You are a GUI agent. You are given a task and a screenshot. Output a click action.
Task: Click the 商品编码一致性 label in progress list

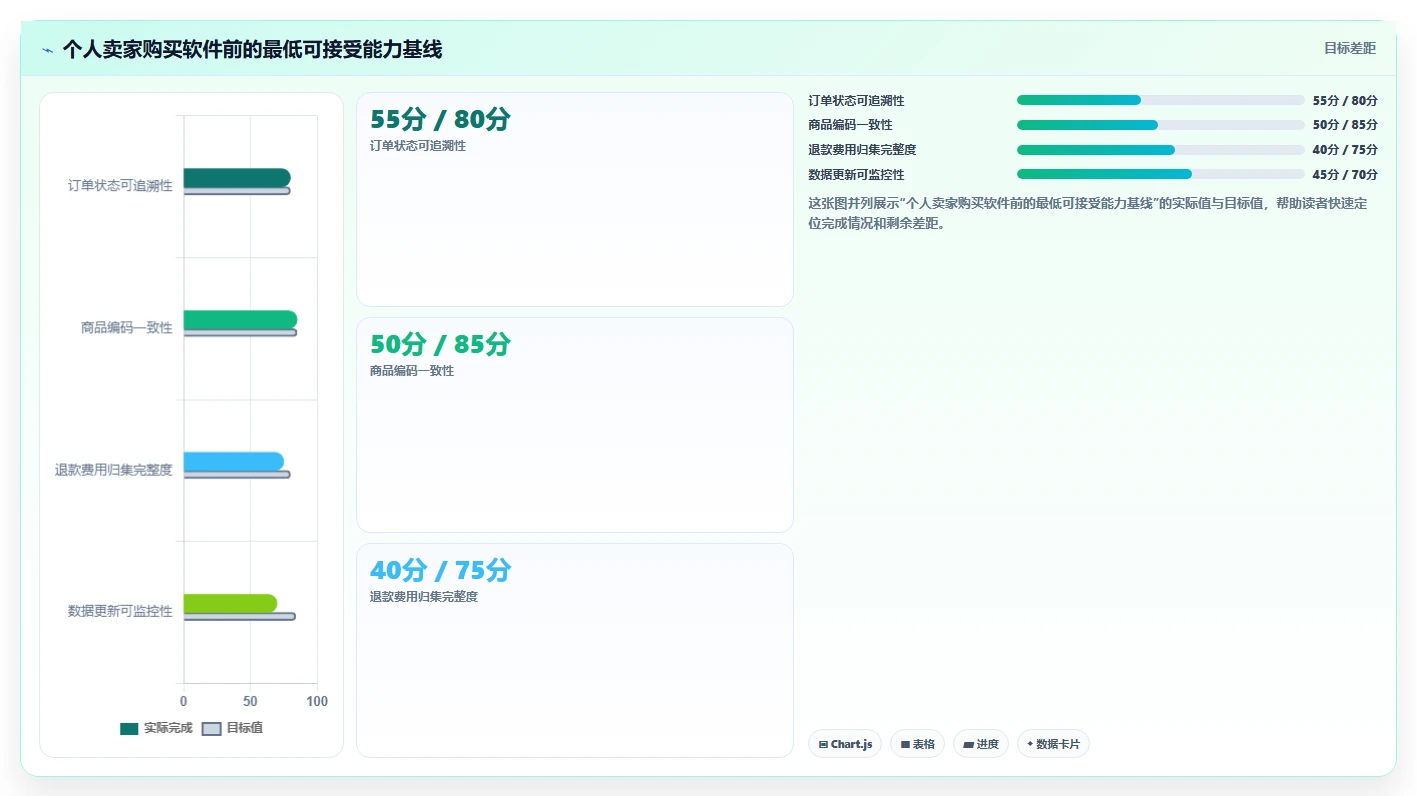coord(850,125)
